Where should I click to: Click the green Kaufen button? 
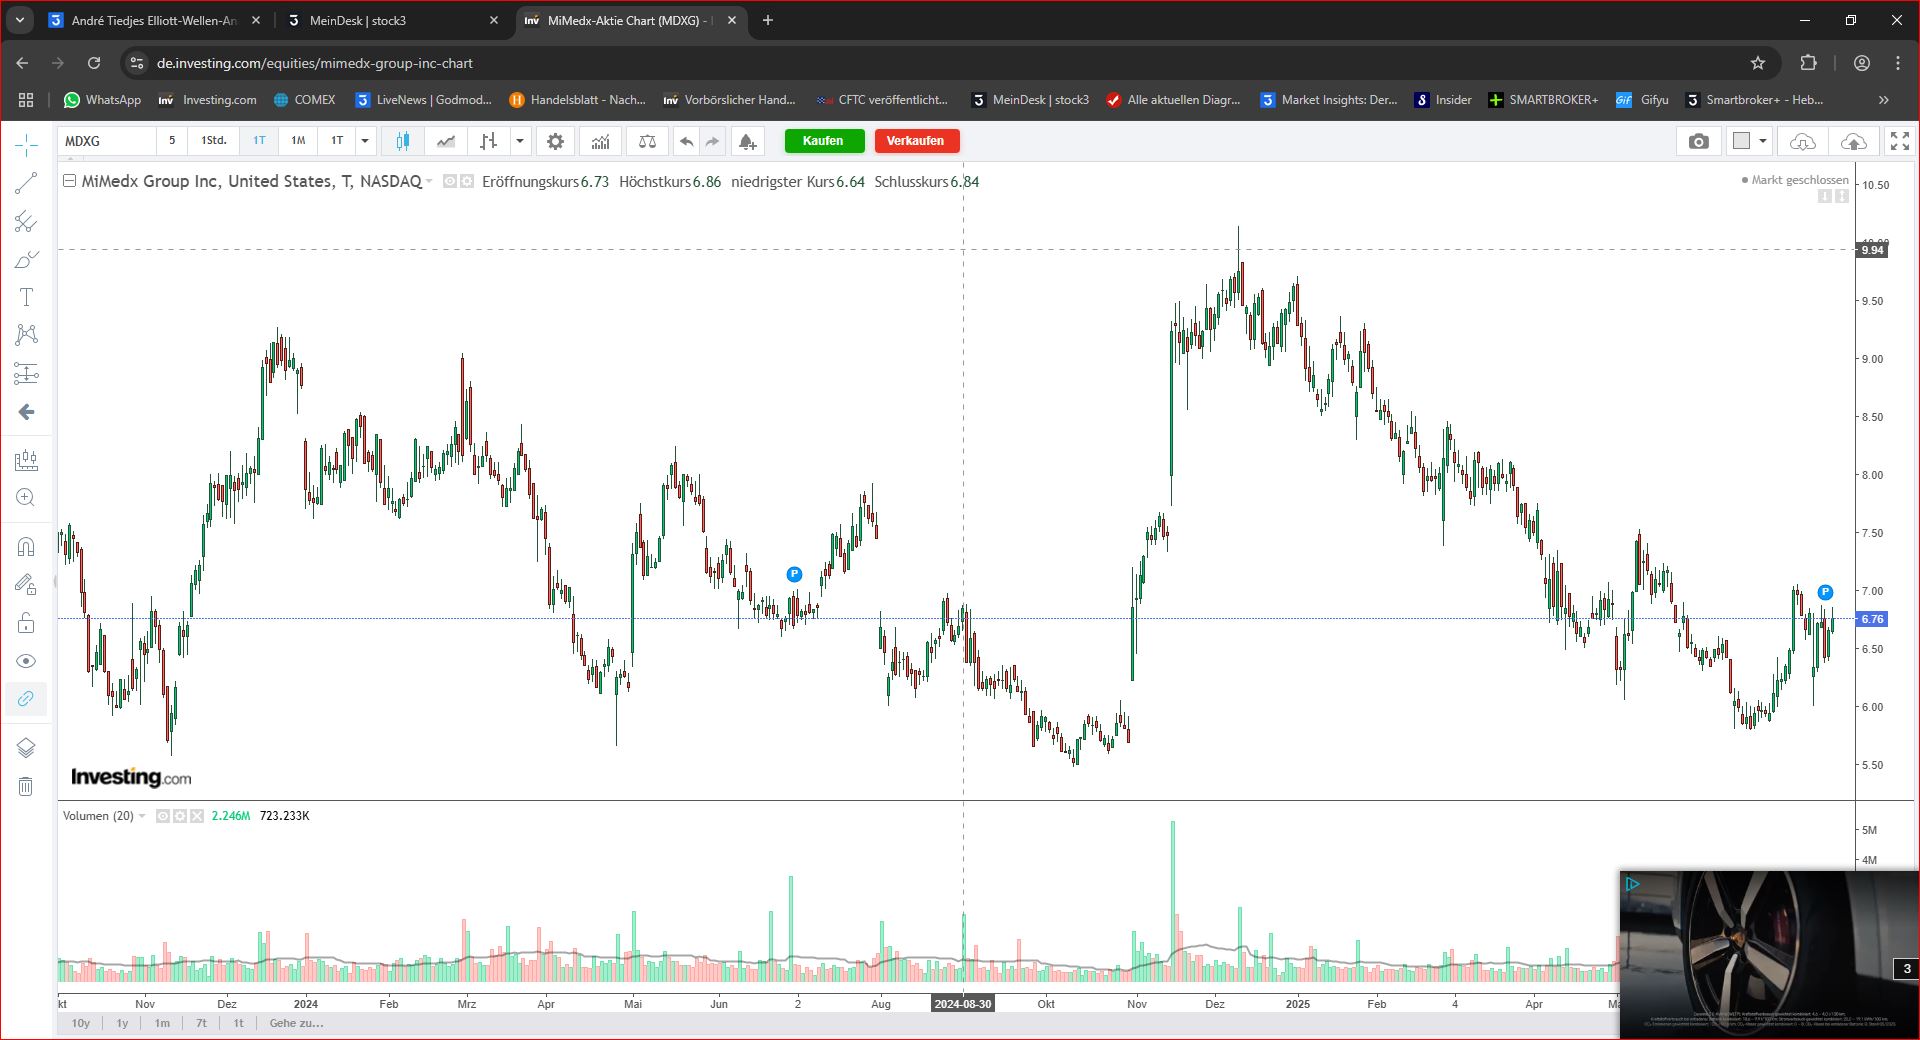click(823, 141)
